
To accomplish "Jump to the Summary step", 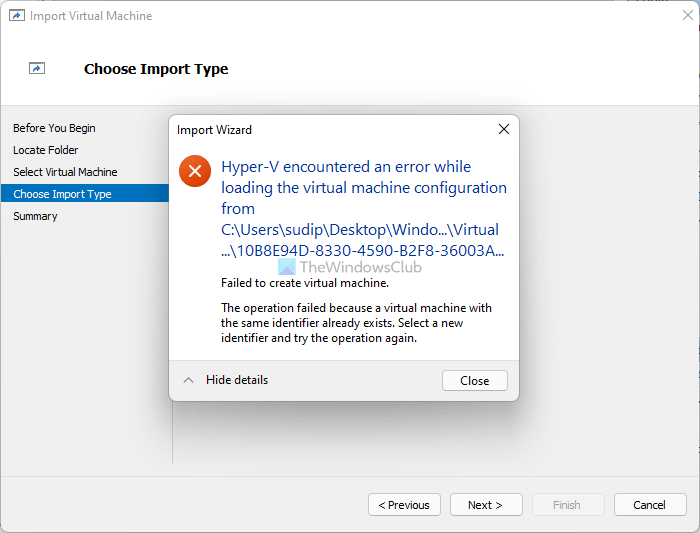I will click(35, 216).
